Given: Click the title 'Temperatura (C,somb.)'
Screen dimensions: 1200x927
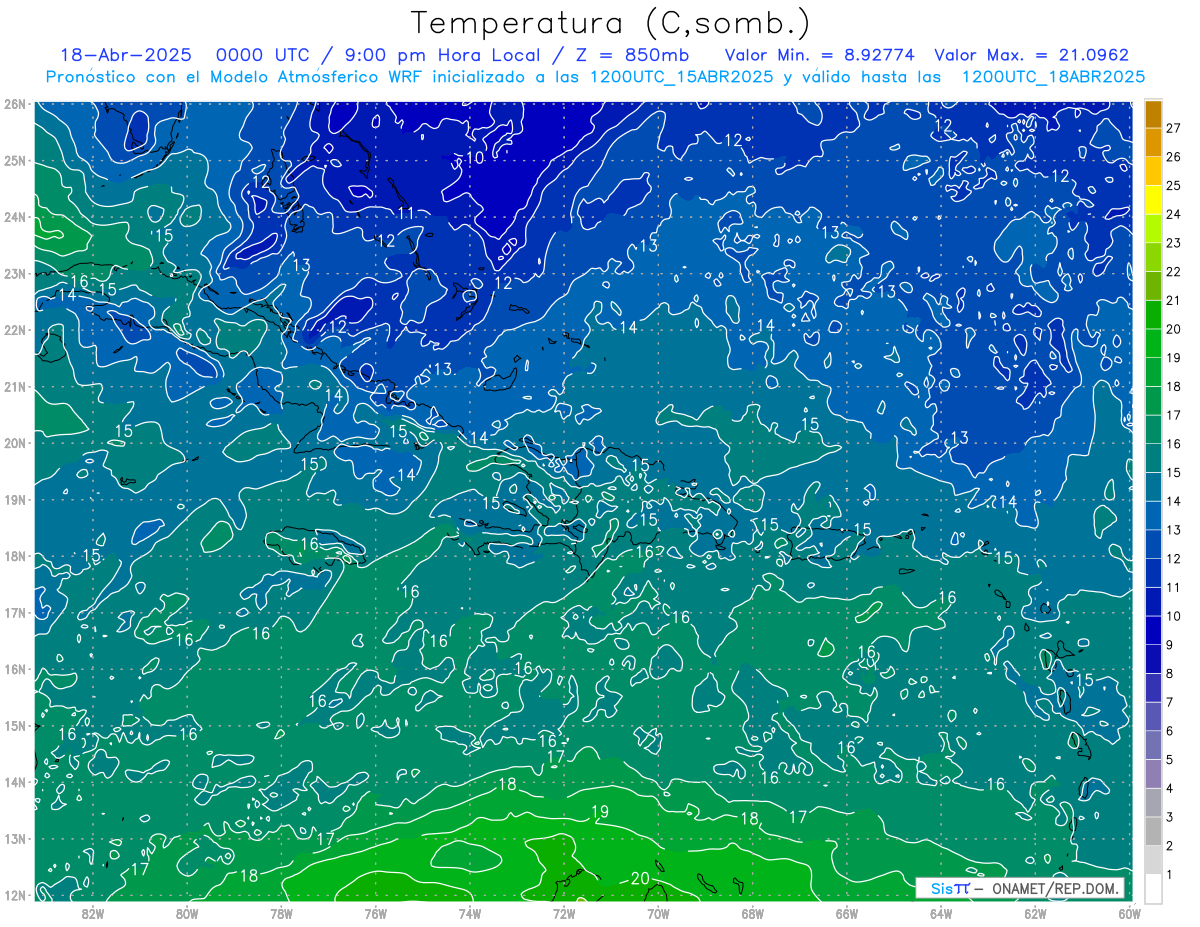Looking at the screenshot, I should 611,23.
